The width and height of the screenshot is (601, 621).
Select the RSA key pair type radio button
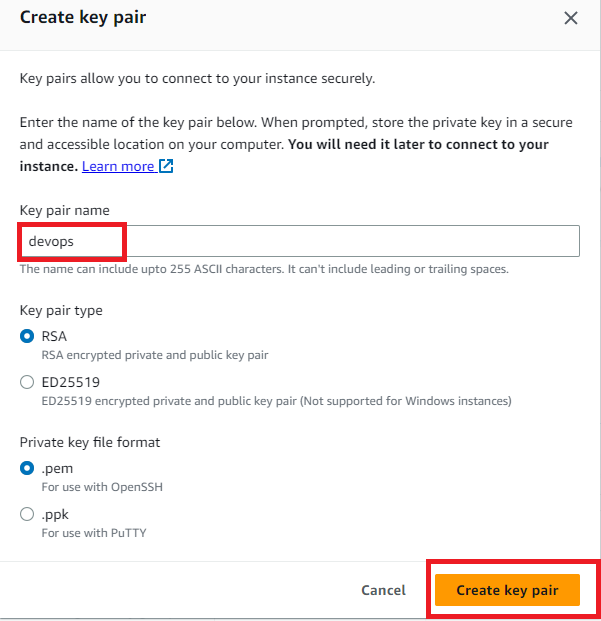[27, 336]
